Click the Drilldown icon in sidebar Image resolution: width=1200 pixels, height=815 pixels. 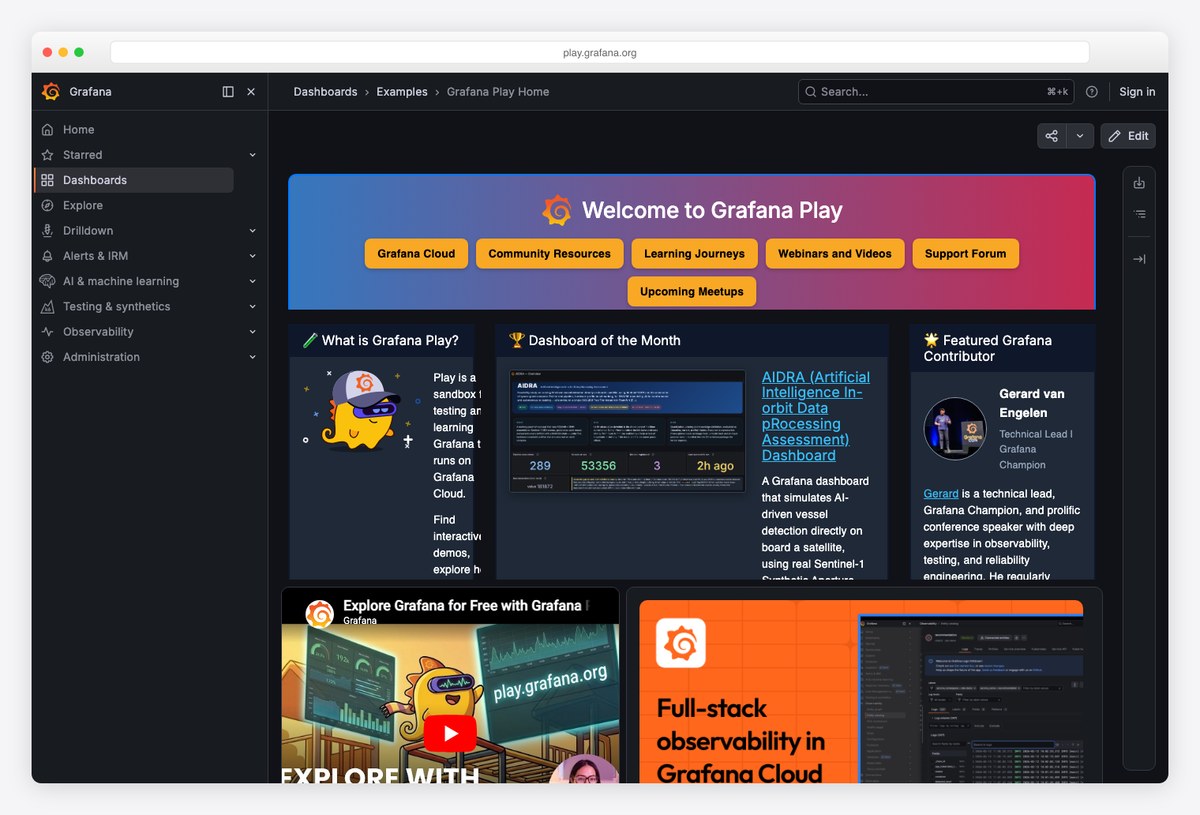tap(47, 231)
